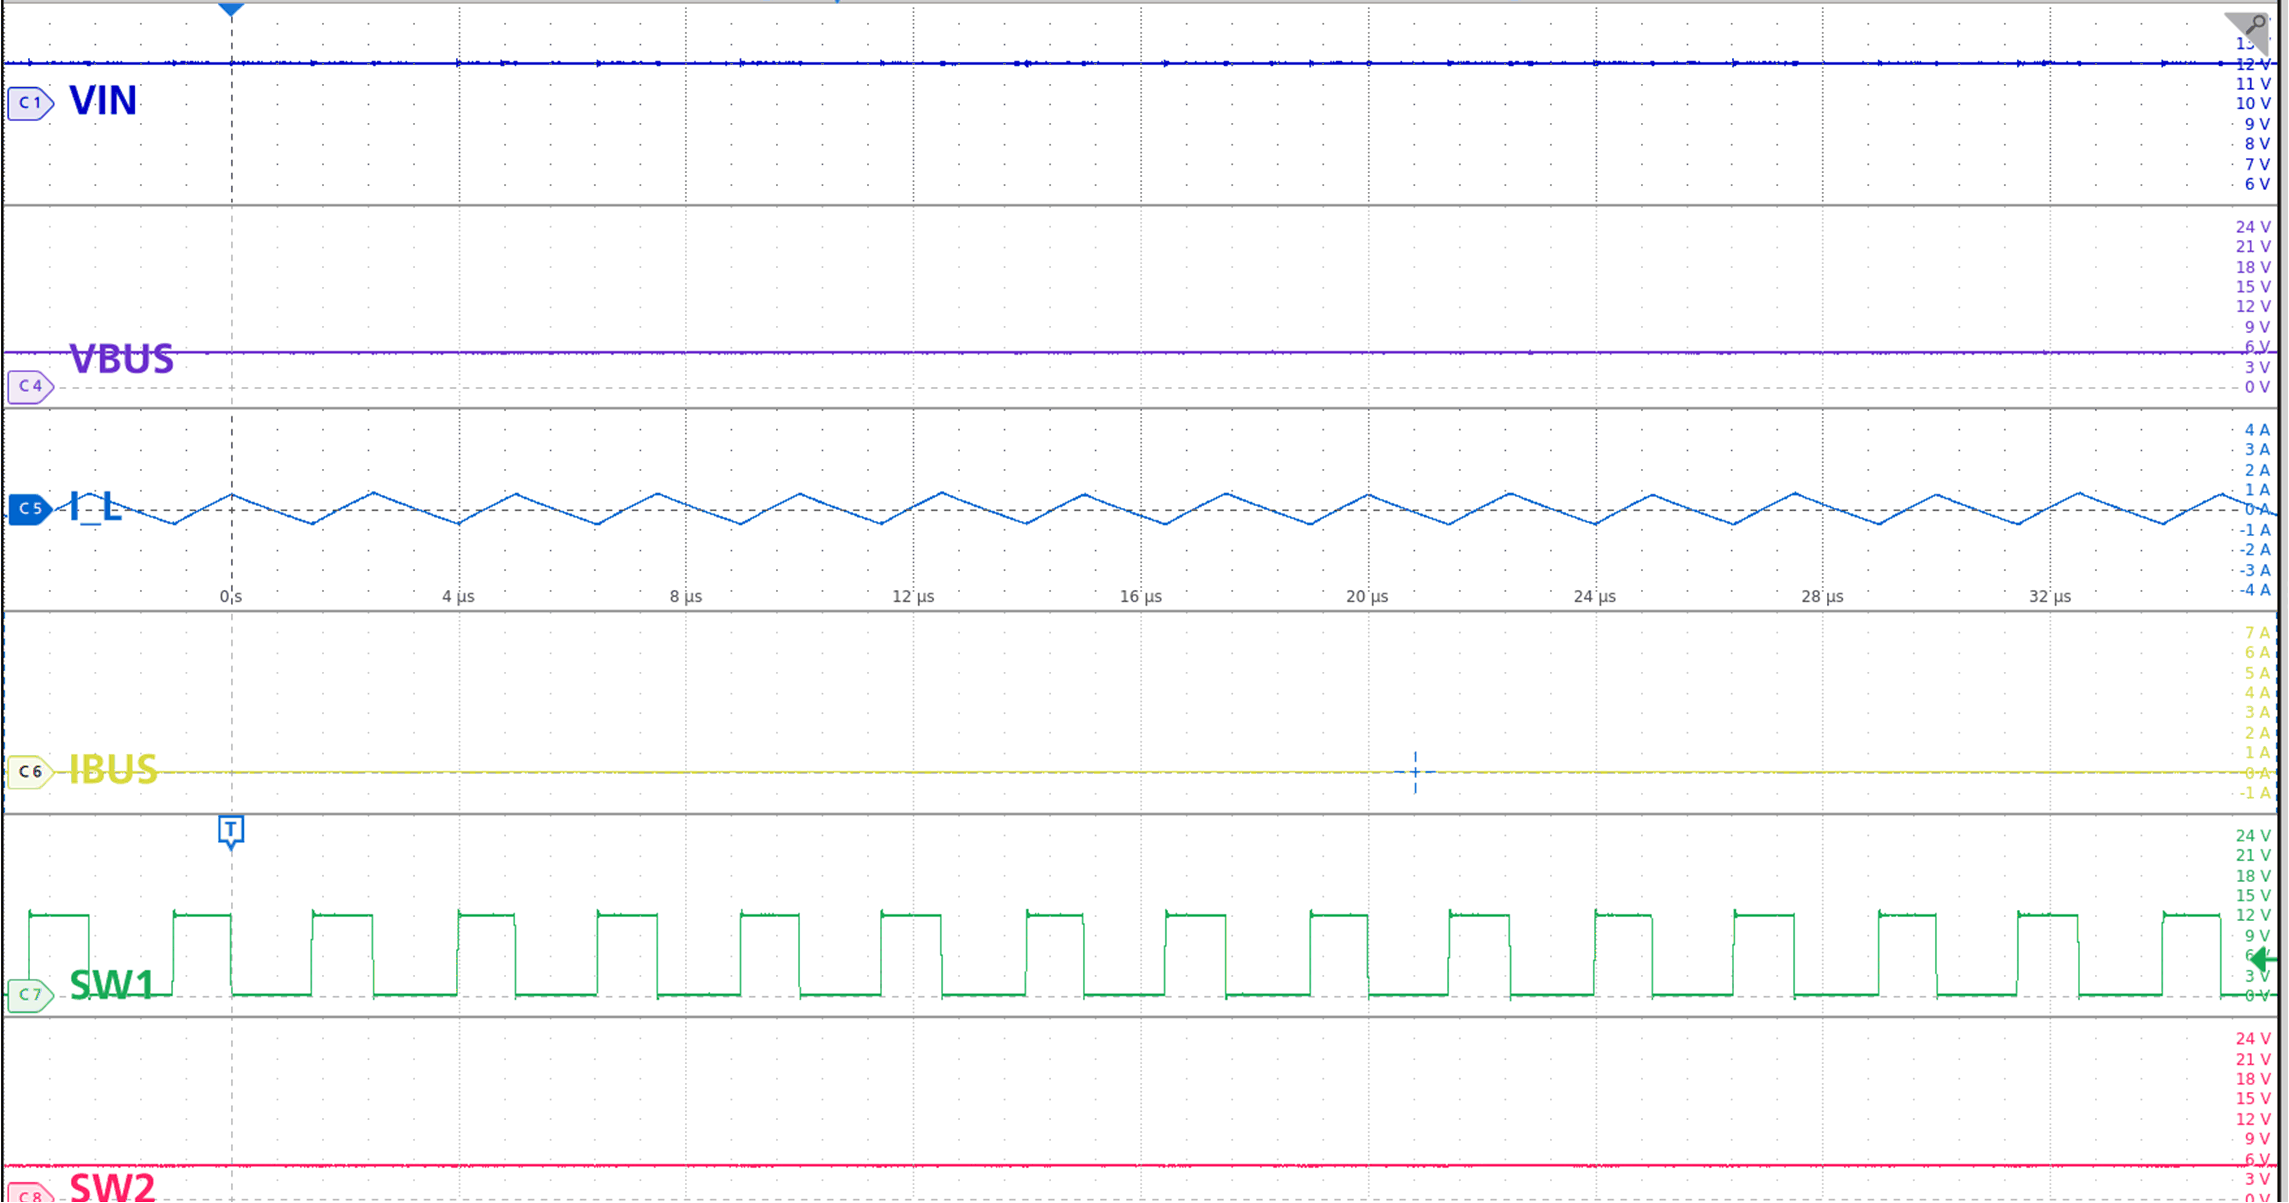Screen dimensions: 2289x1203
Task: Click the blue trigger position triangle
Action: pyautogui.click(x=231, y=10)
